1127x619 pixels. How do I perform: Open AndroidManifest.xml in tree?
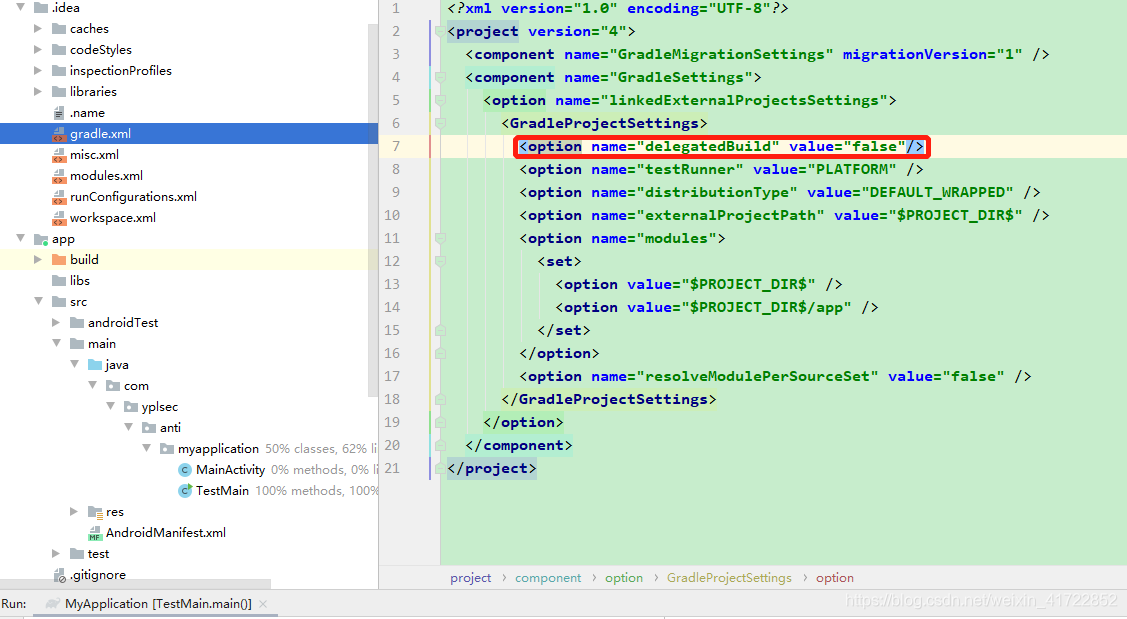165,533
